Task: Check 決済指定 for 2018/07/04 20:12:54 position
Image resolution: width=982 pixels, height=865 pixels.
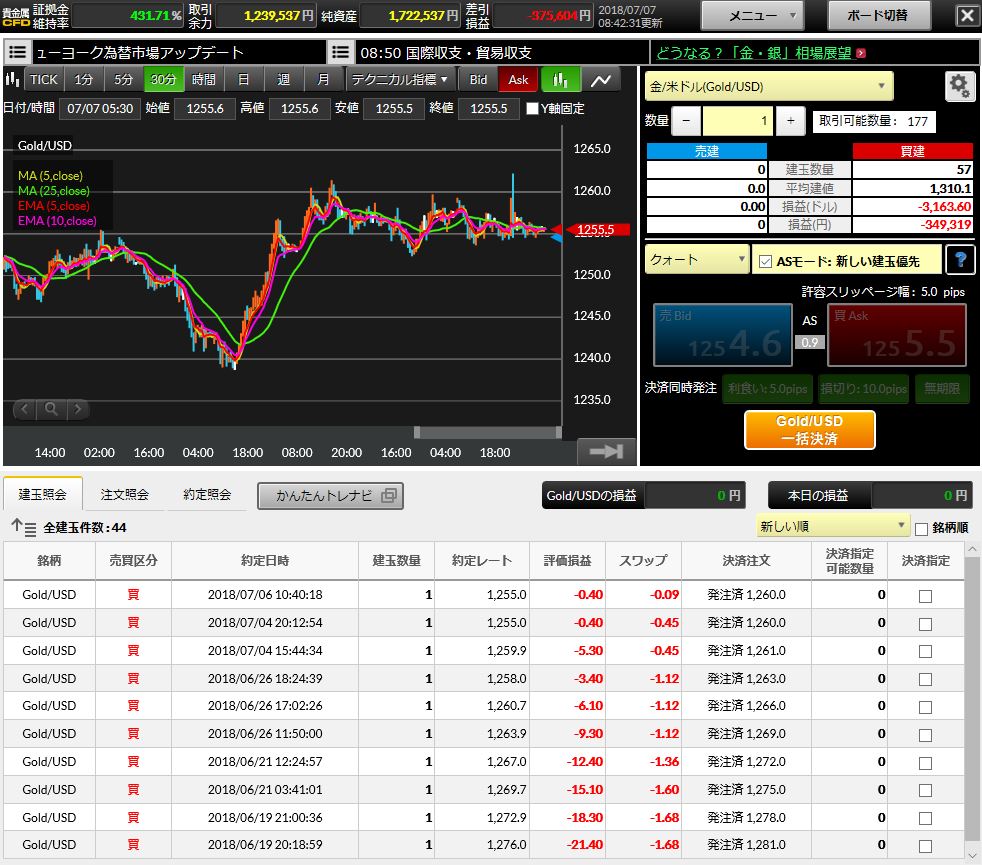Action: point(925,624)
